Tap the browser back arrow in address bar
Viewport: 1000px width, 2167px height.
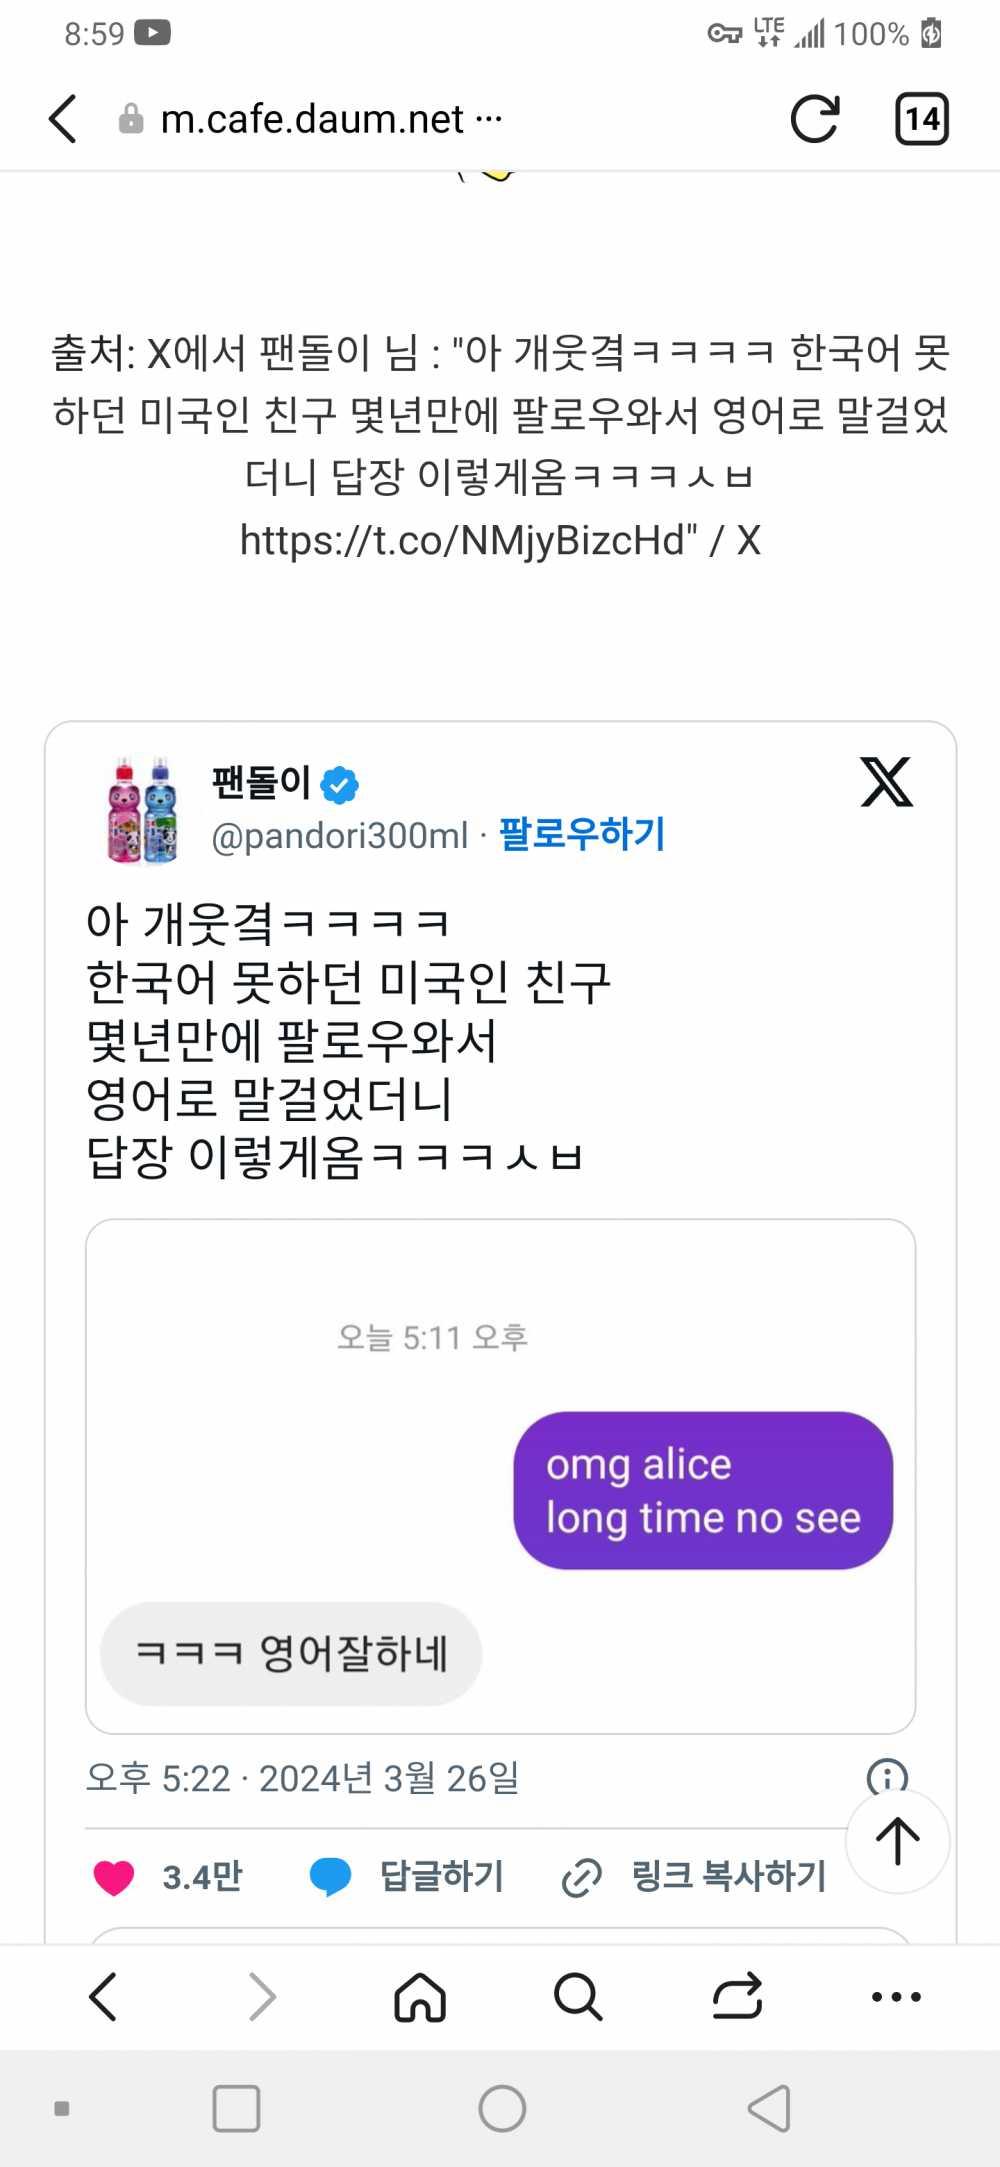63,119
